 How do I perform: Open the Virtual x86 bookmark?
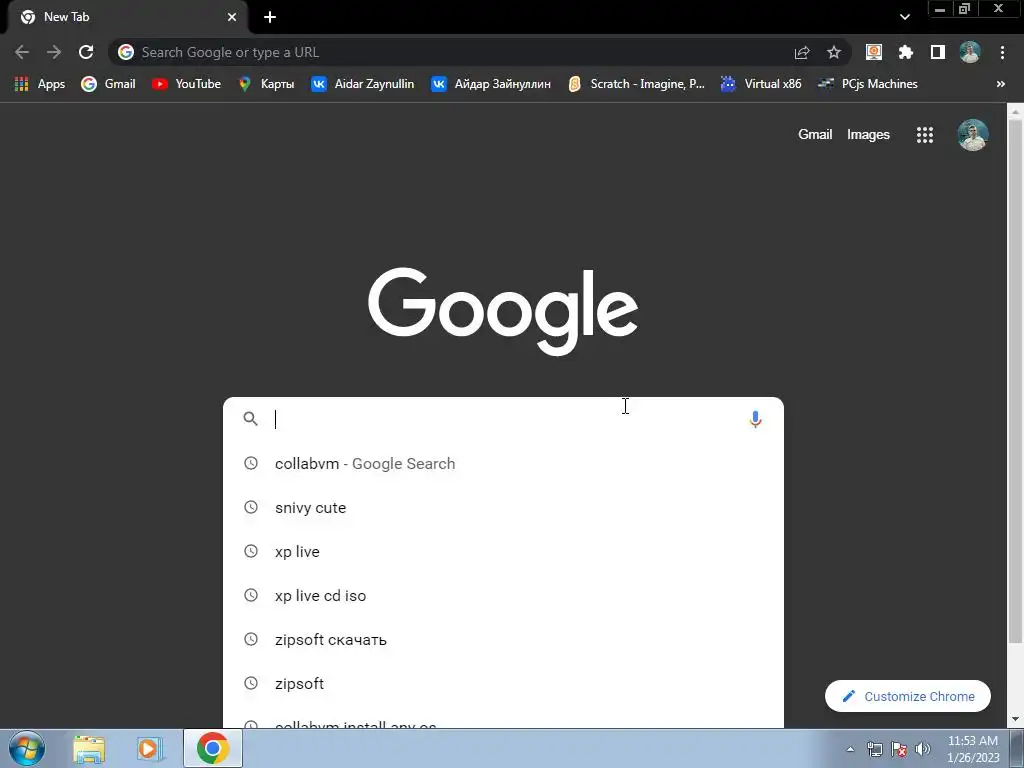[x=761, y=84]
